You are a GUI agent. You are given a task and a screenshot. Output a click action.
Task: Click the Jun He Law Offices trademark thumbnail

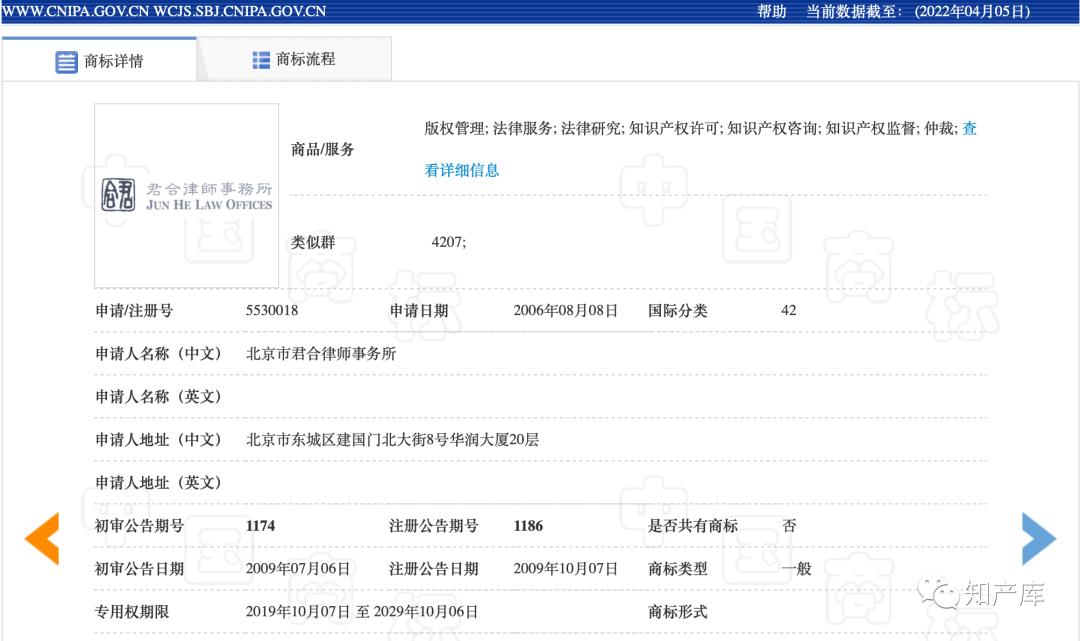point(186,196)
